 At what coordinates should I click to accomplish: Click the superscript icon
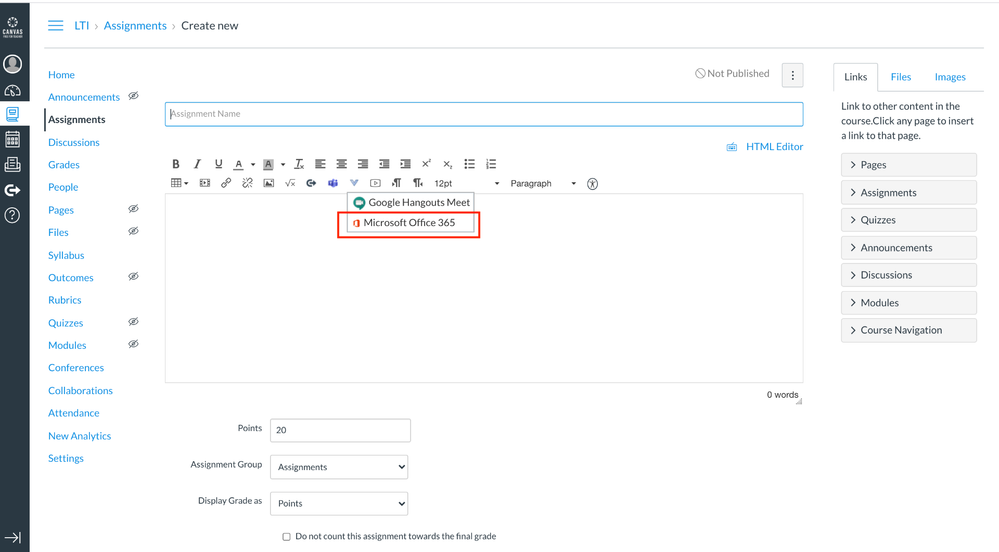[426, 164]
